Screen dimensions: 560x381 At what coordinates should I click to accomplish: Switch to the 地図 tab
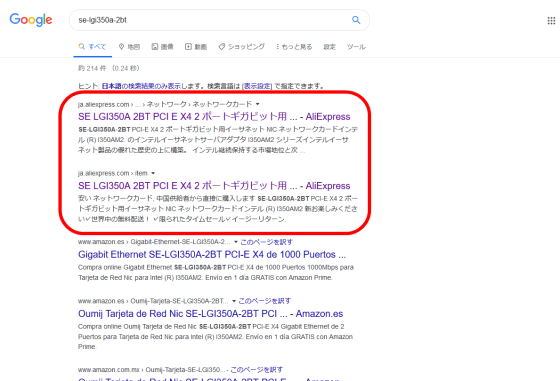click(129, 47)
